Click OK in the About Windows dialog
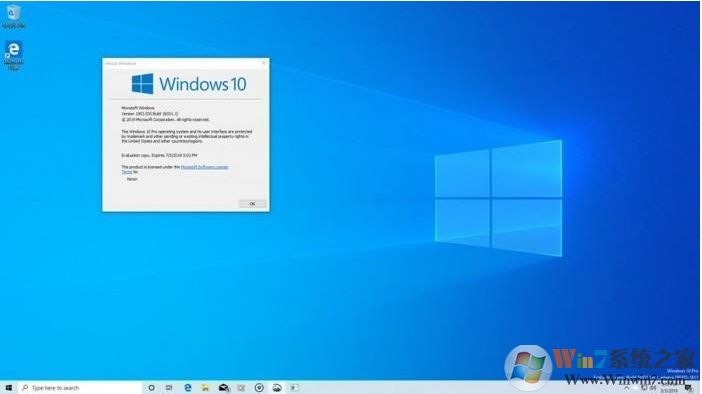 (x=253, y=204)
